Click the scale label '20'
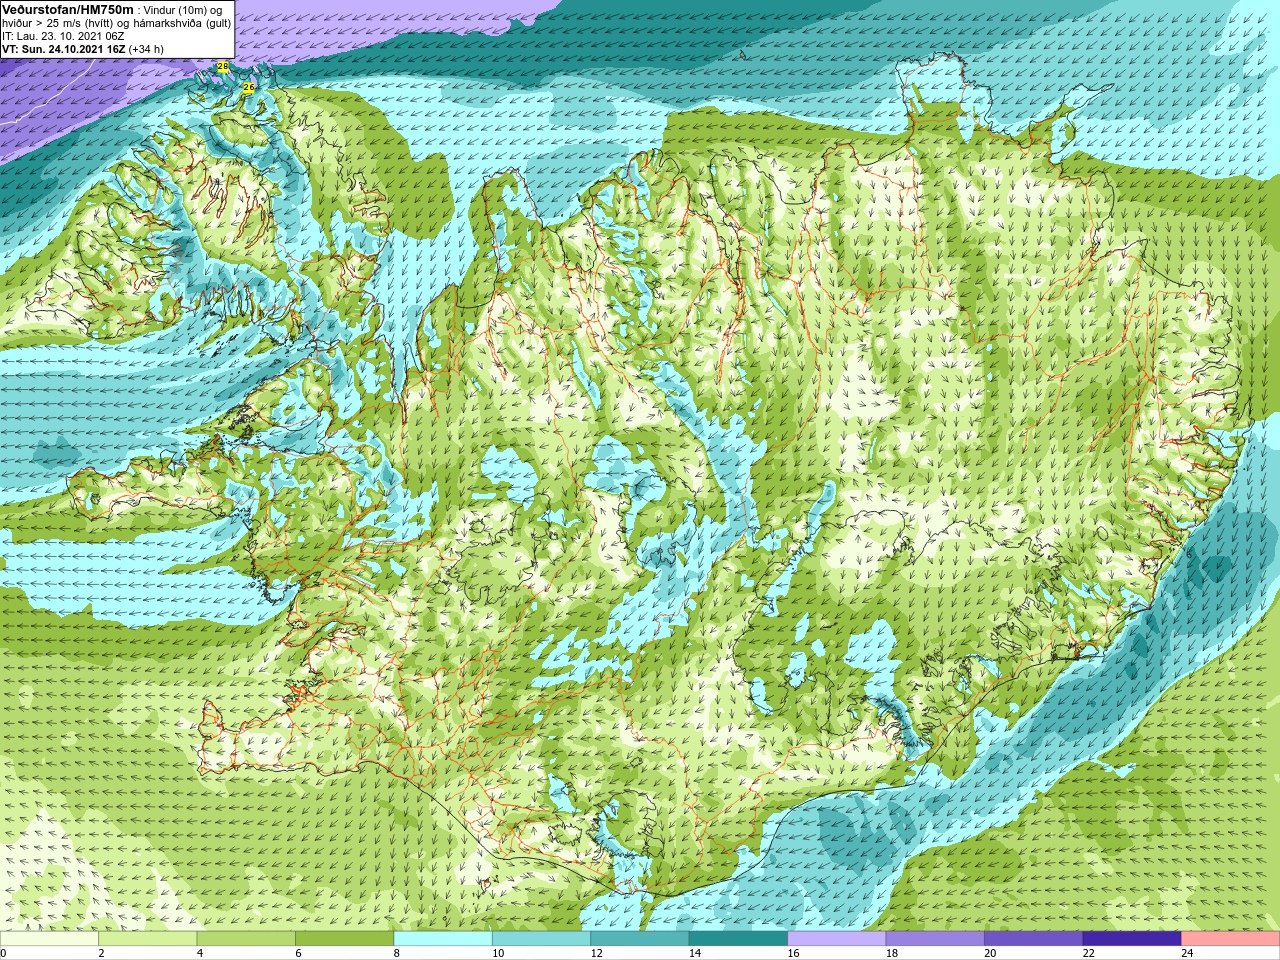The height and width of the screenshot is (960, 1280). (x=990, y=953)
